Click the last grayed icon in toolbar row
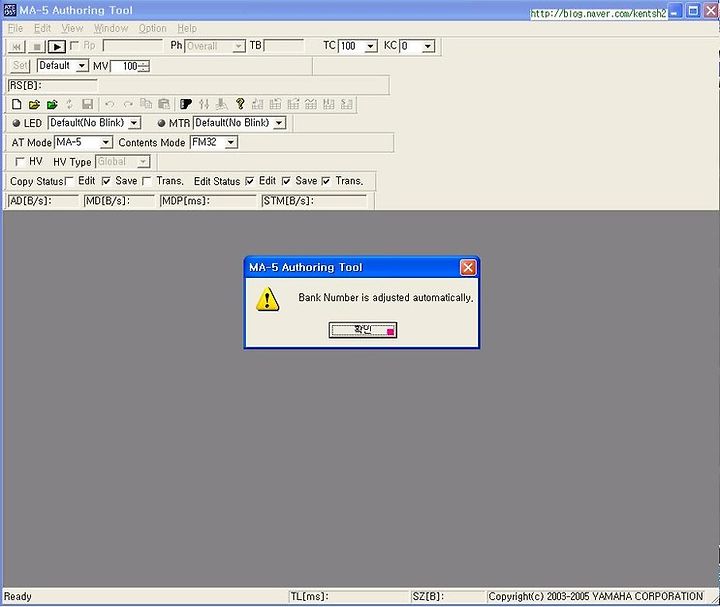Viewport: 720px width, 607px height. (347, 104)
